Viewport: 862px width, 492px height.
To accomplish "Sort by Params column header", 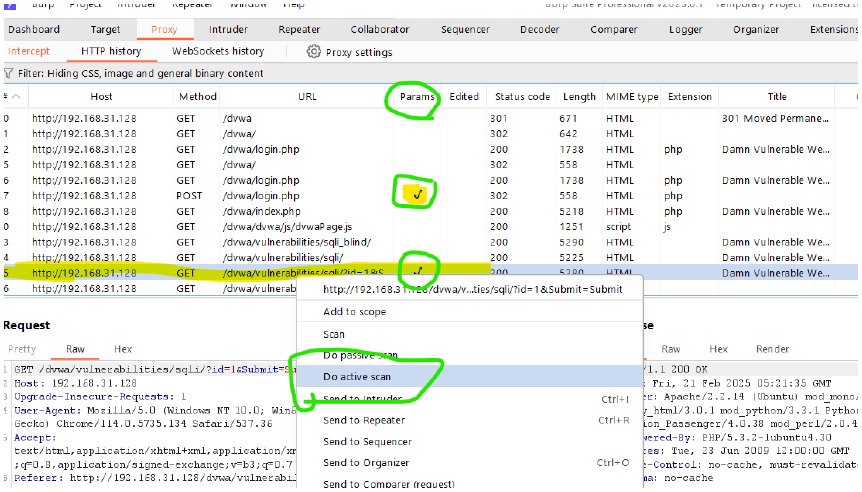I will pos(417,97).
